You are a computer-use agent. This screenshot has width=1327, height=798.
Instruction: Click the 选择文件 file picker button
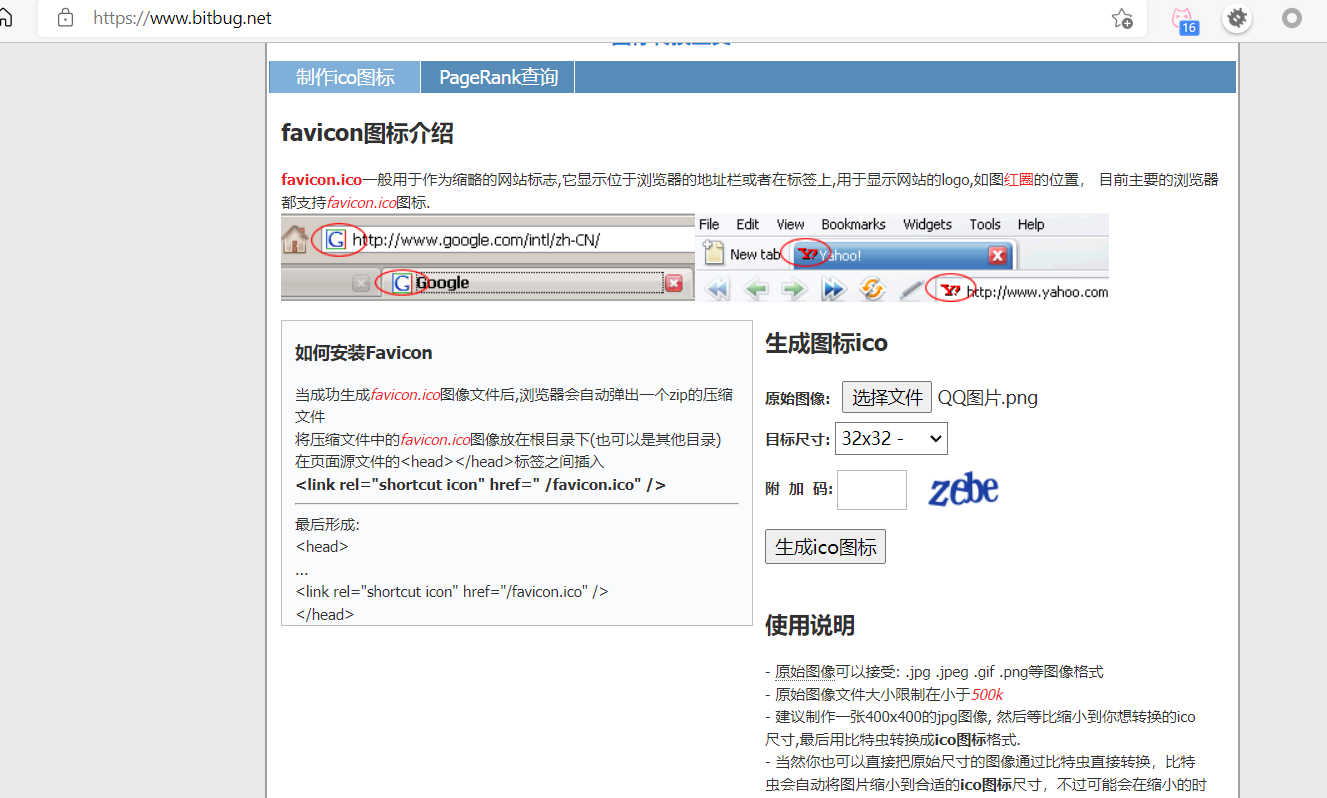(886, 396)
